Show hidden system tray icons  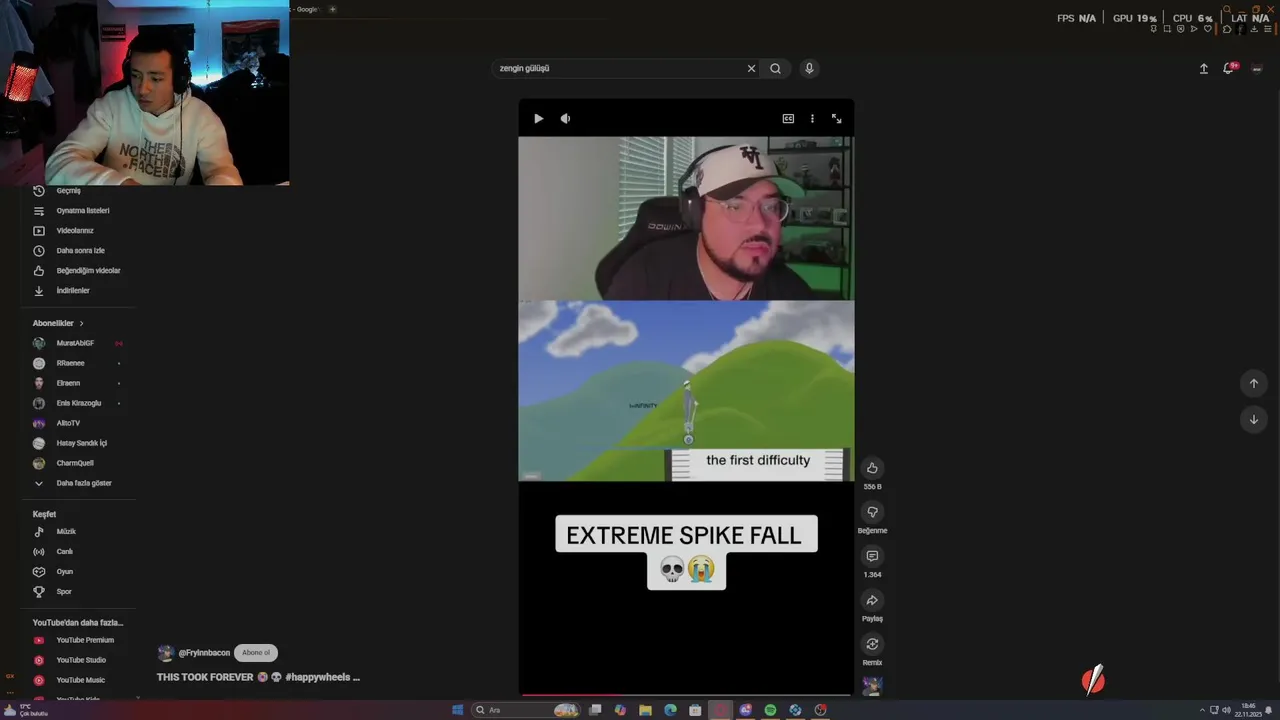1203,710
